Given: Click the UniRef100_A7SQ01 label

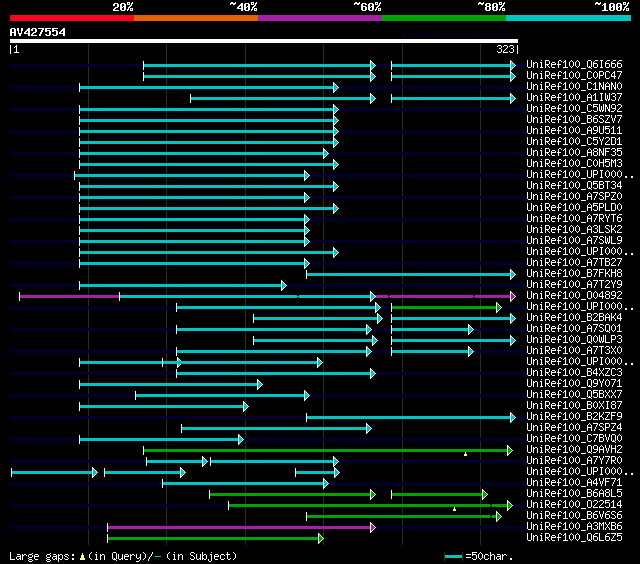Looking at the screenshot, I should click(x=574, y=329).
